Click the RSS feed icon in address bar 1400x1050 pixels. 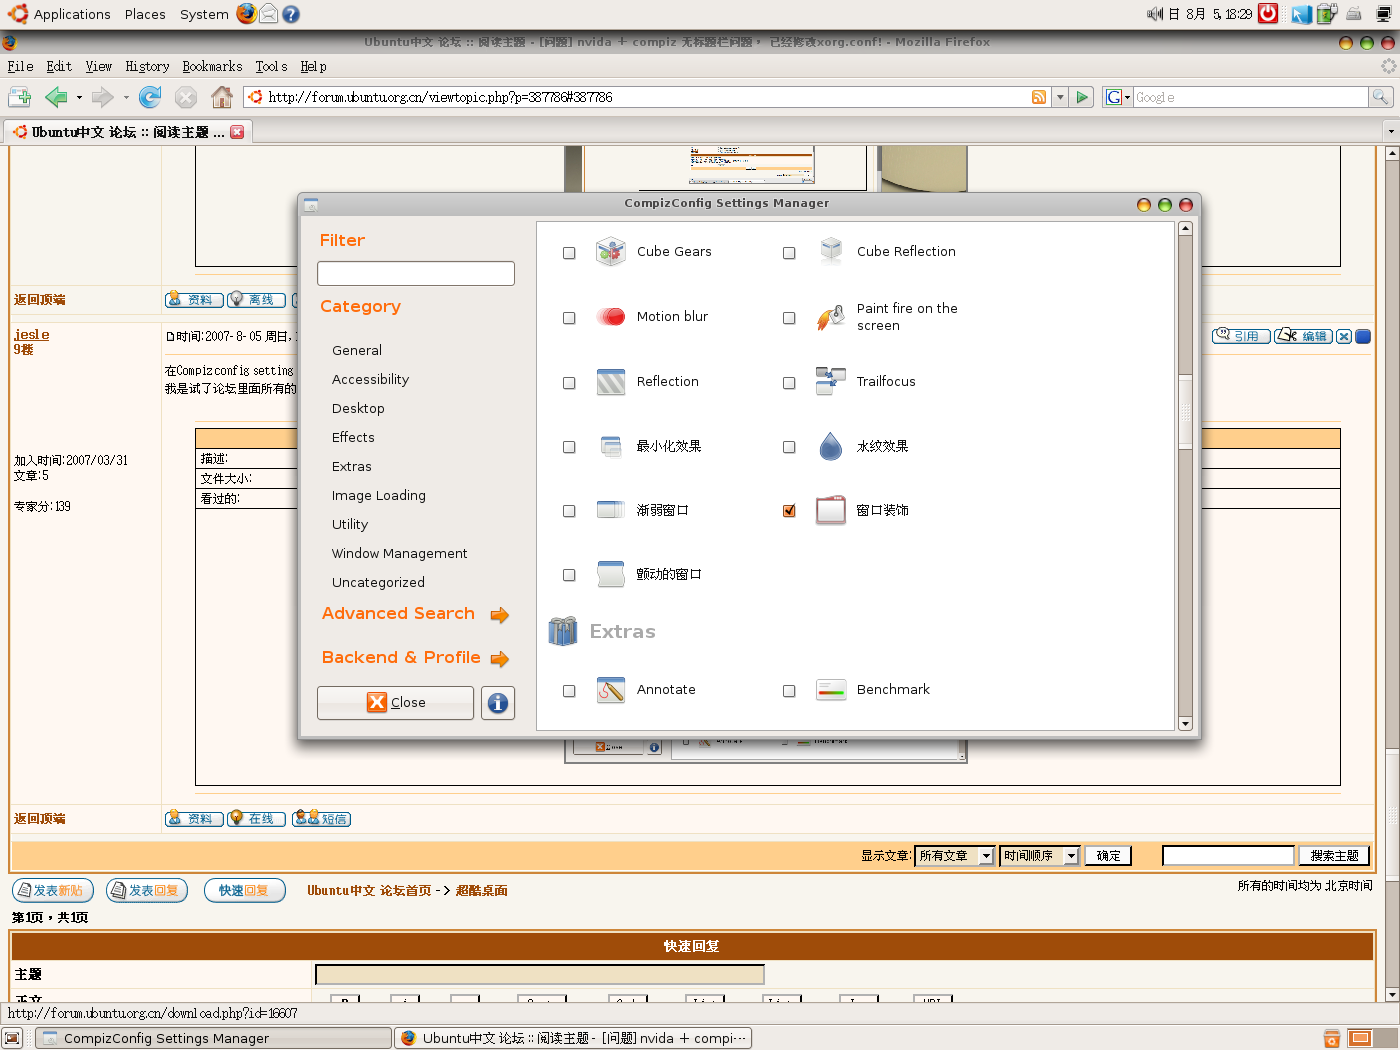click(x=1039, y=97)
